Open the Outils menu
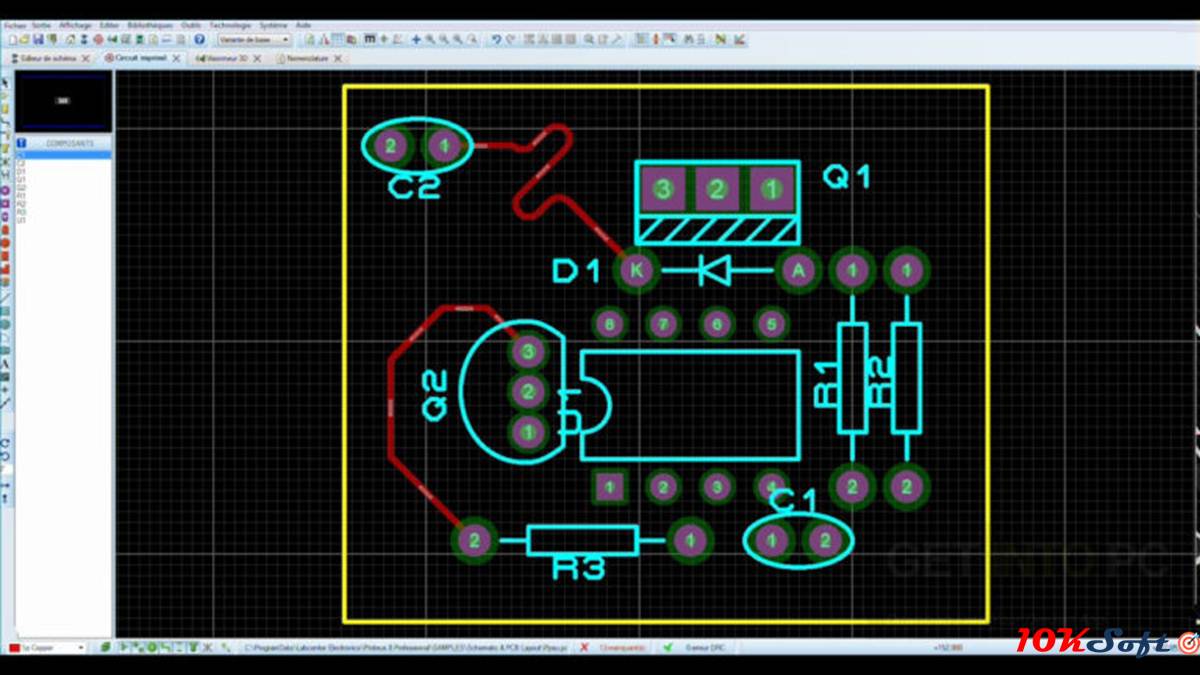This screenshot has width=1200, height=675. click(191, 25)
